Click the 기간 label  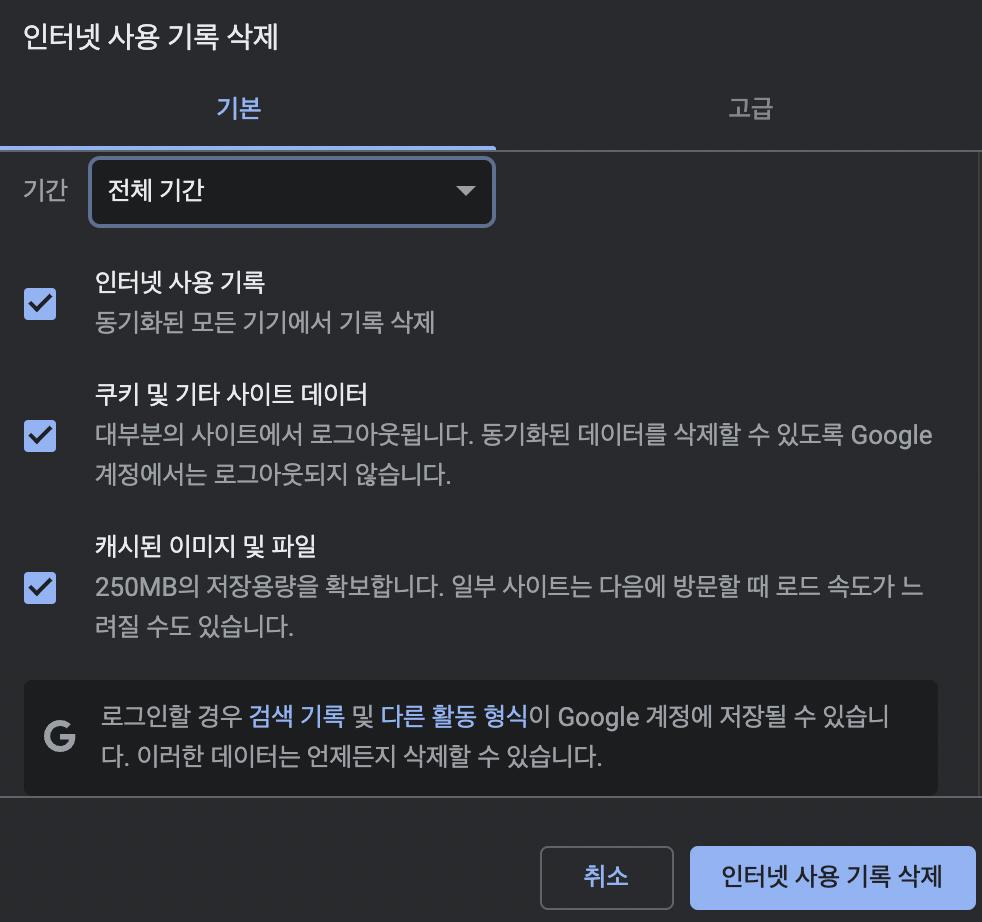point(45,190)
